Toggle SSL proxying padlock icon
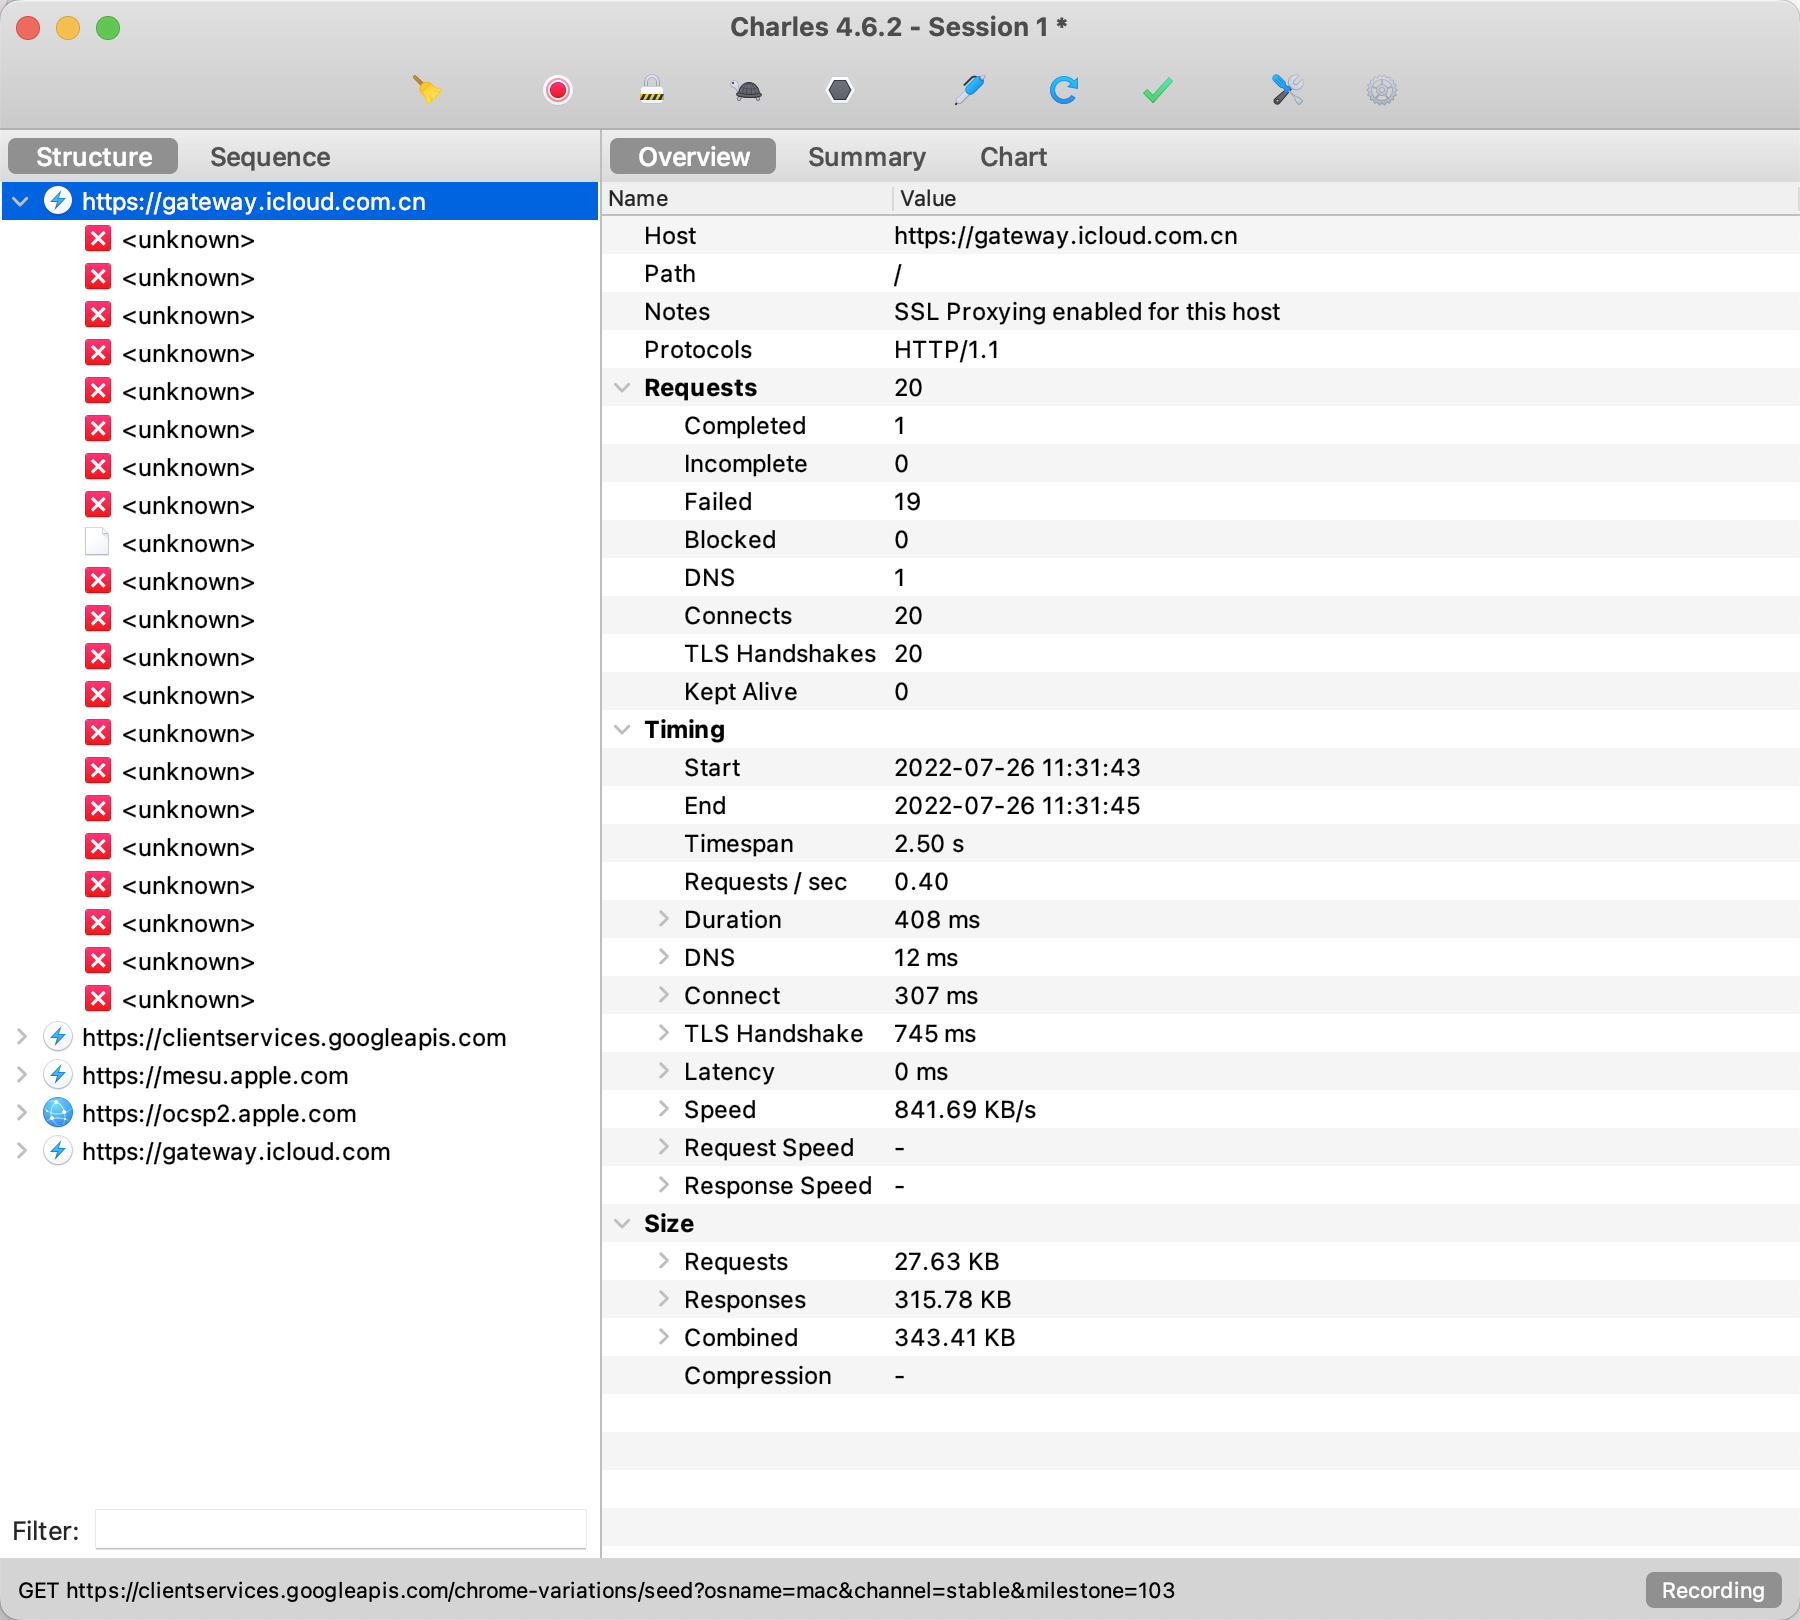The height and width of the screenshot is (1620, 1800). (x=652, y=90)
